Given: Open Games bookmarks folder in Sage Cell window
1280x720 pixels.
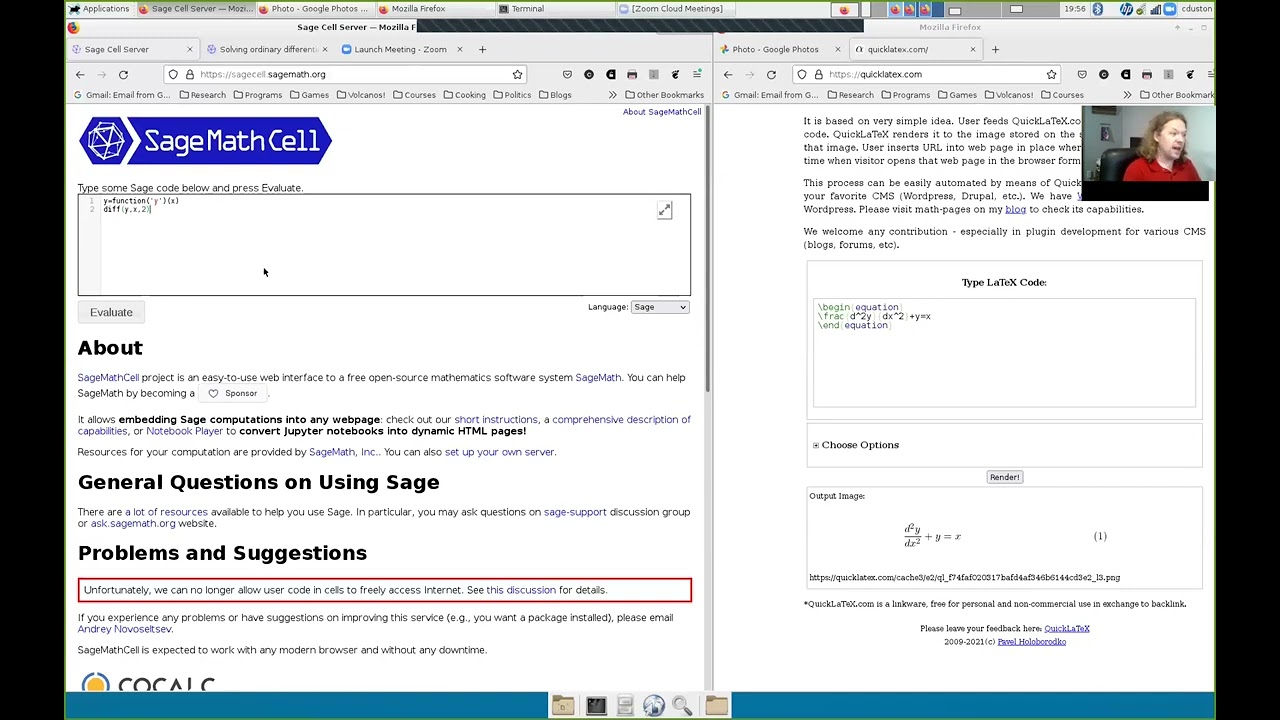Looking at the screenshot, I should tap(309, 95).
